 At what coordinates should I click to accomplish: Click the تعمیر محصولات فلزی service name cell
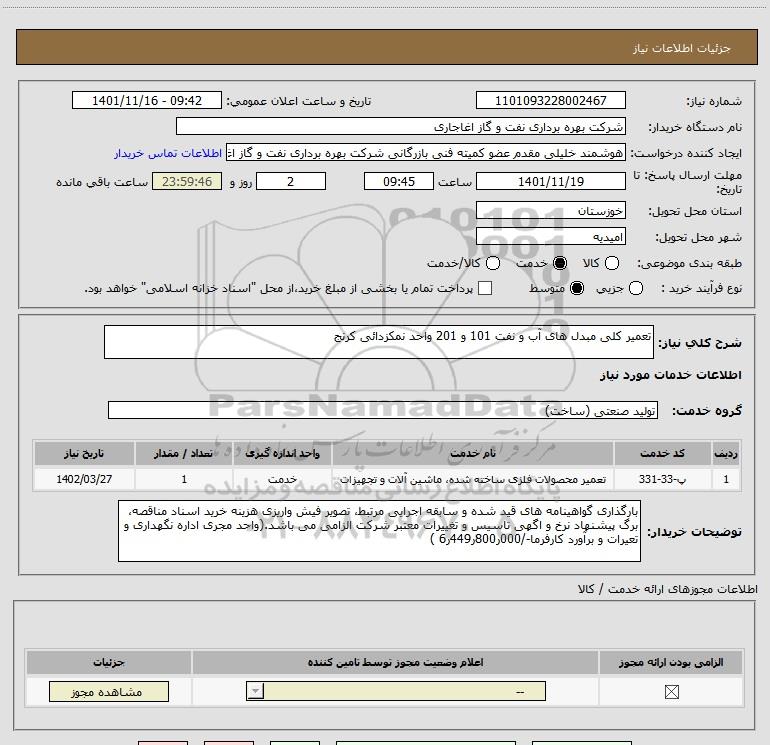472,479
